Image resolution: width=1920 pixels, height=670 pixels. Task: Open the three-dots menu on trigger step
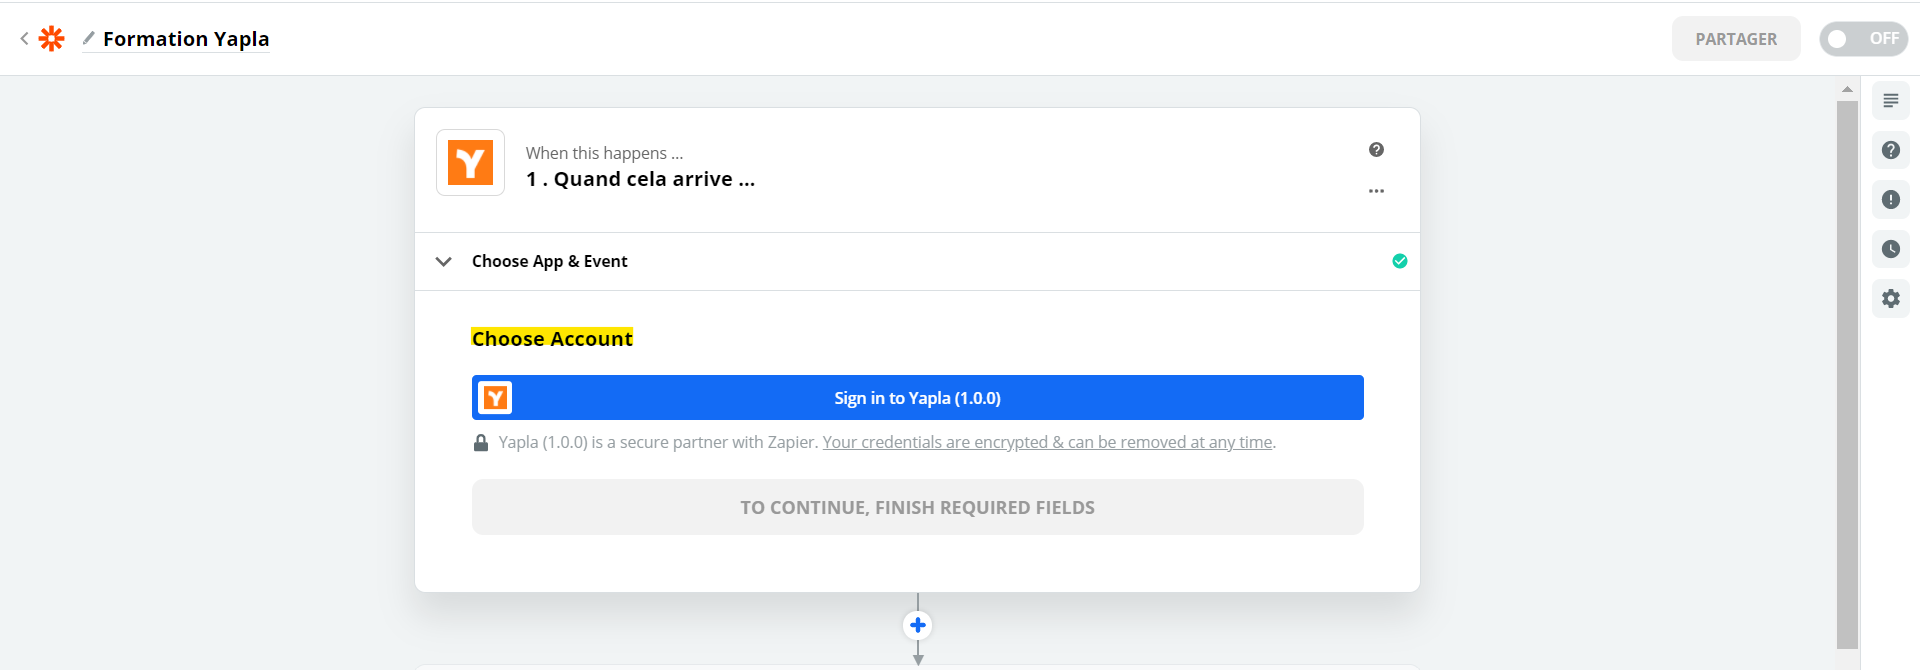tap(1376, 191)
